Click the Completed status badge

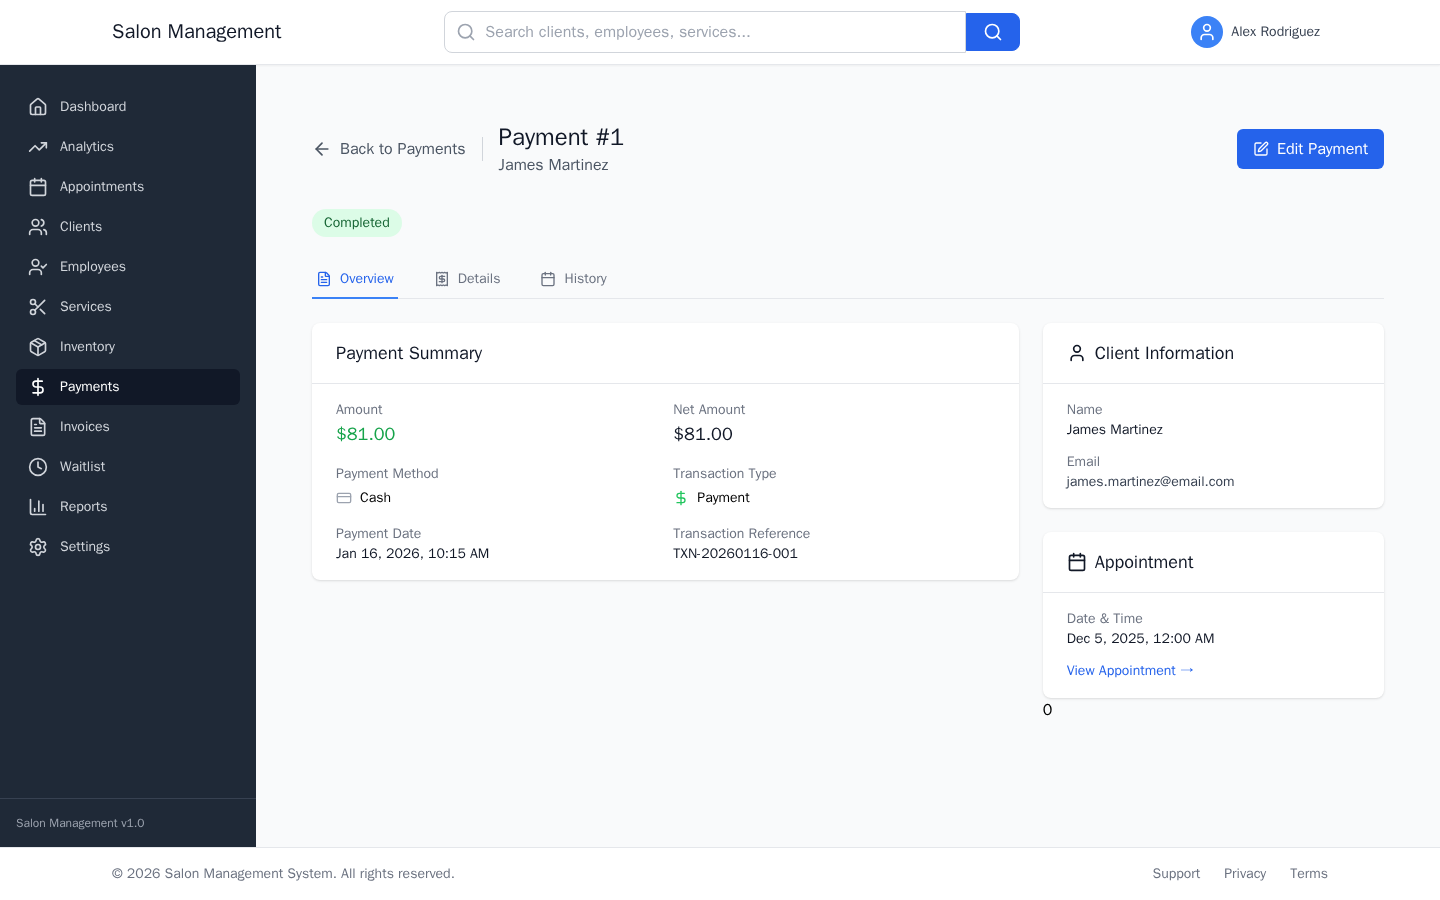(357, 222)
